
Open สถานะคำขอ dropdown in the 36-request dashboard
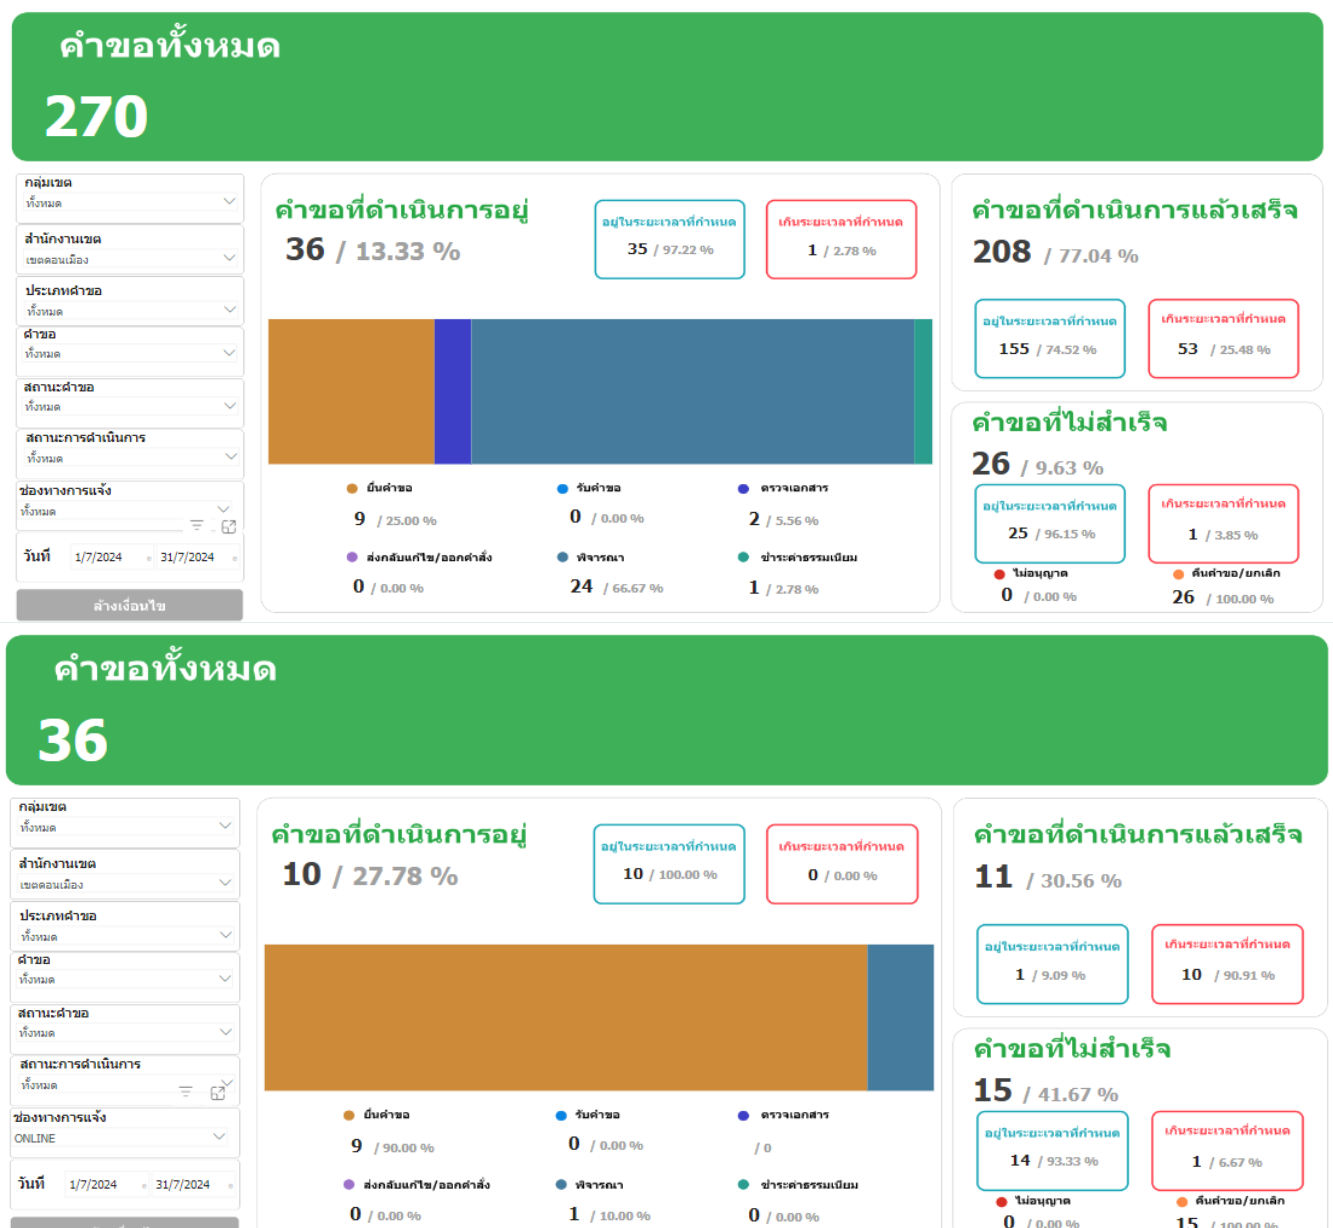click(225, 1031)
